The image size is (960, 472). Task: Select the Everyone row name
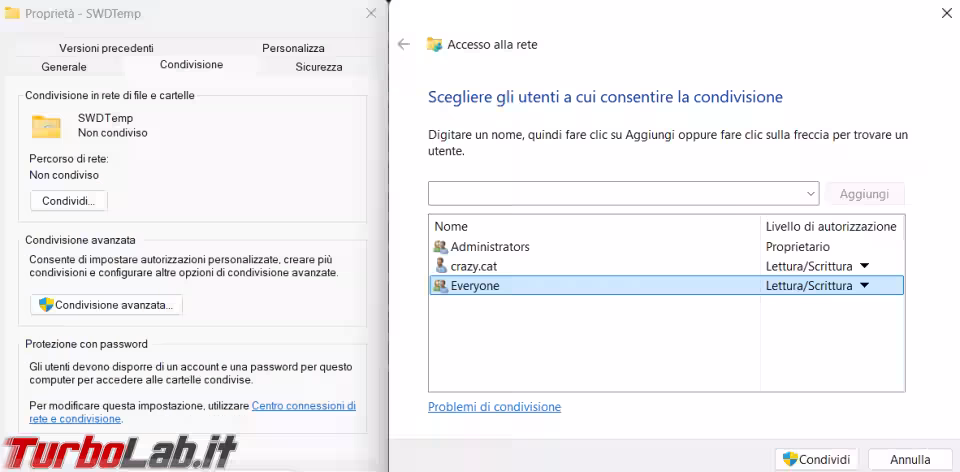(x=474, y=285)
